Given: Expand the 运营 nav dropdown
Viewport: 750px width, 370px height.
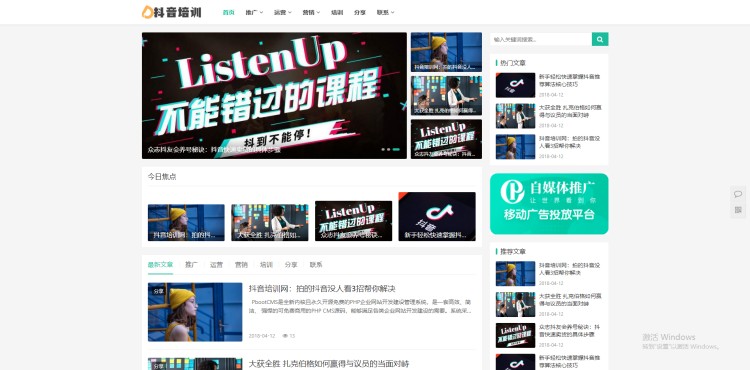Looking at the screenshot, I should click(x=283, y=12).
